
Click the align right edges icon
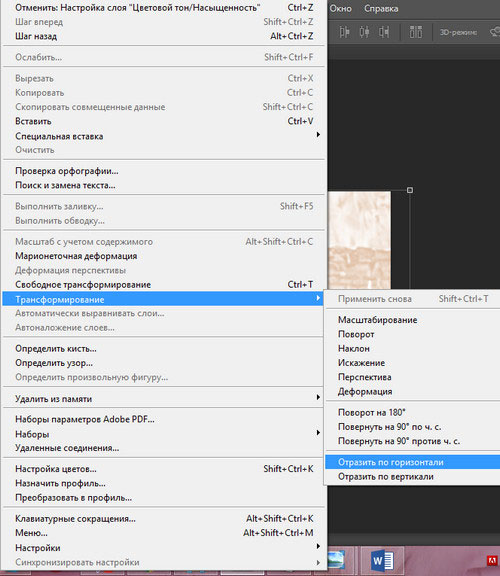click(384, 32)
